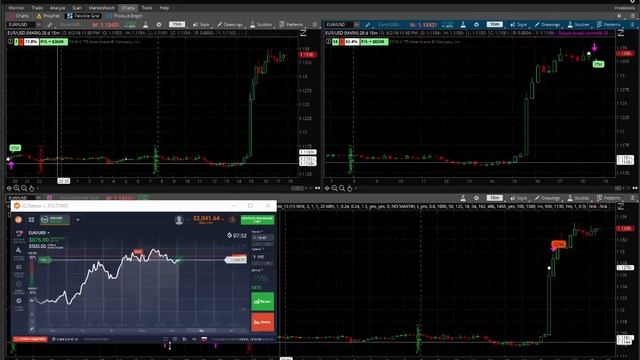Open chart settings gear in top-left chart
This screenshot has height=360, width=640.
tap(159, 24)
